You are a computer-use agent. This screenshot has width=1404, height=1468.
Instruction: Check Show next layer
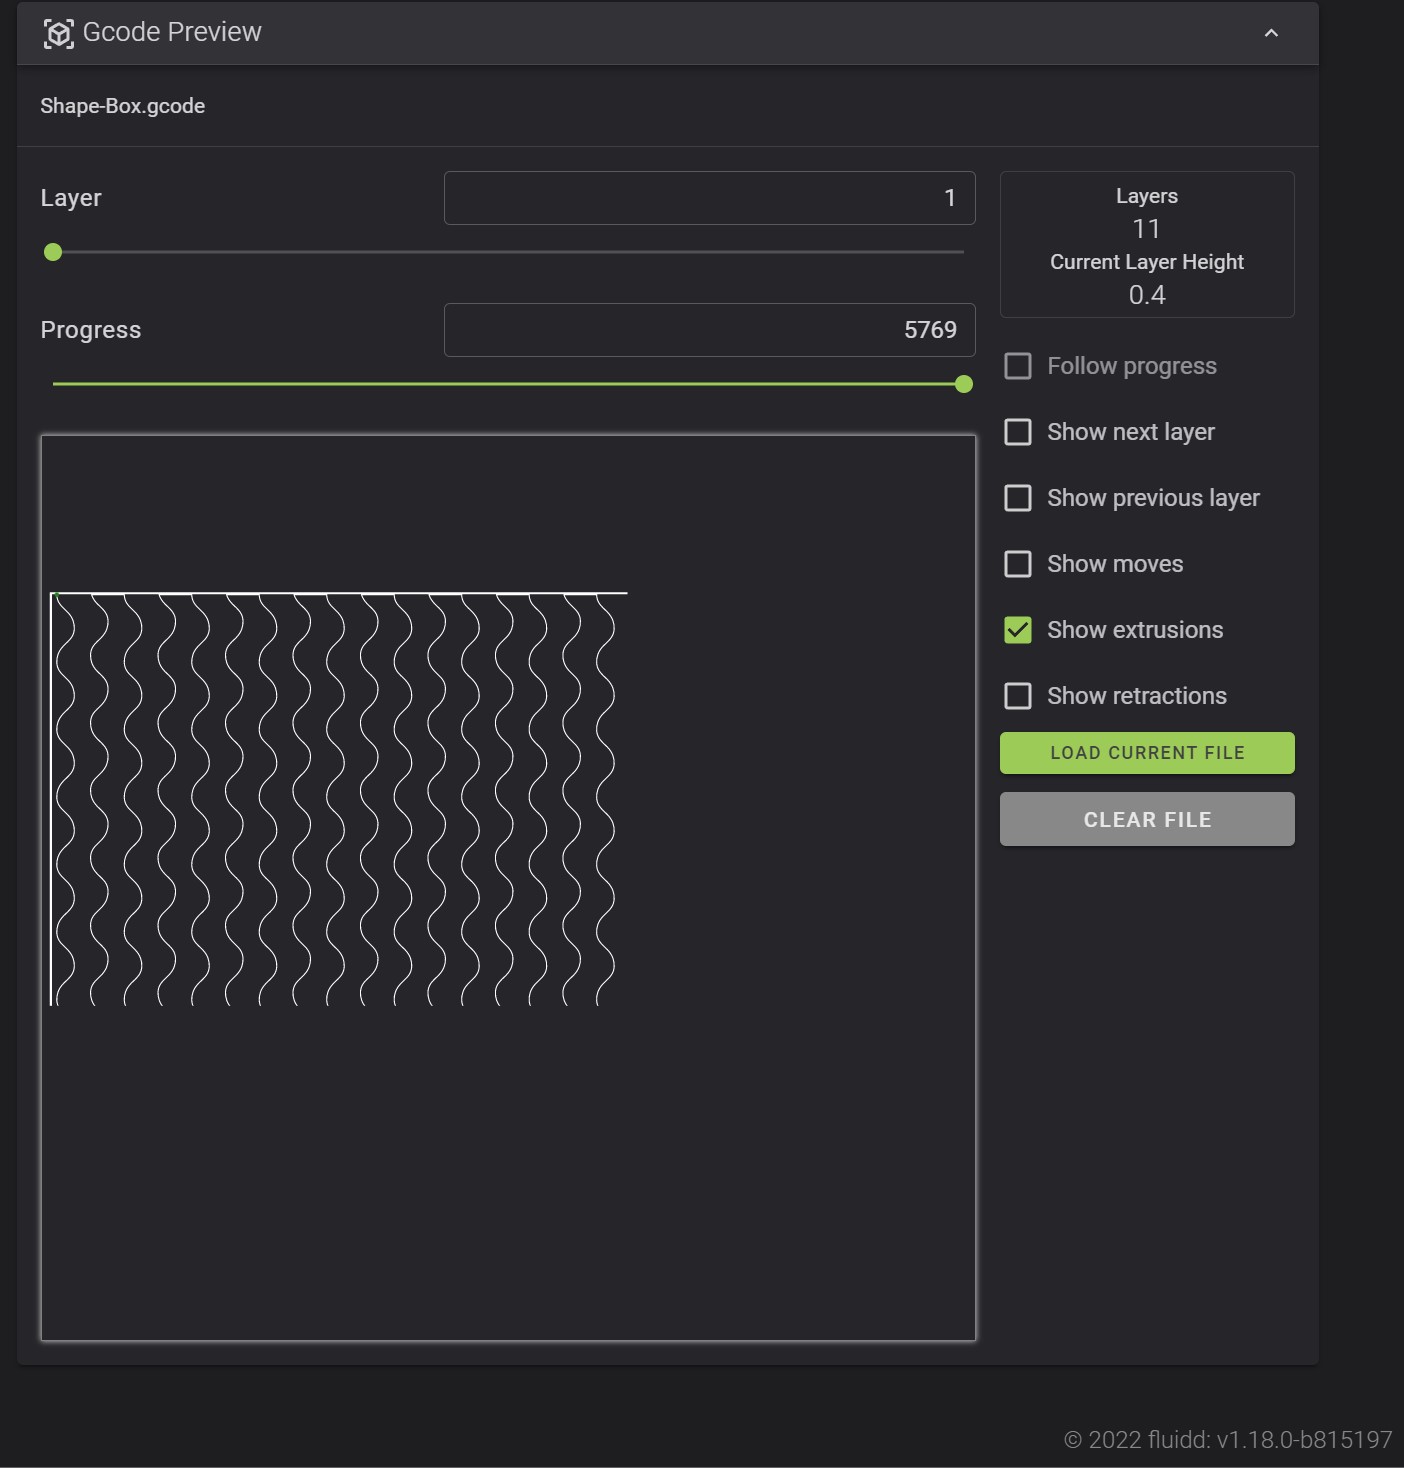point(1018,432)
